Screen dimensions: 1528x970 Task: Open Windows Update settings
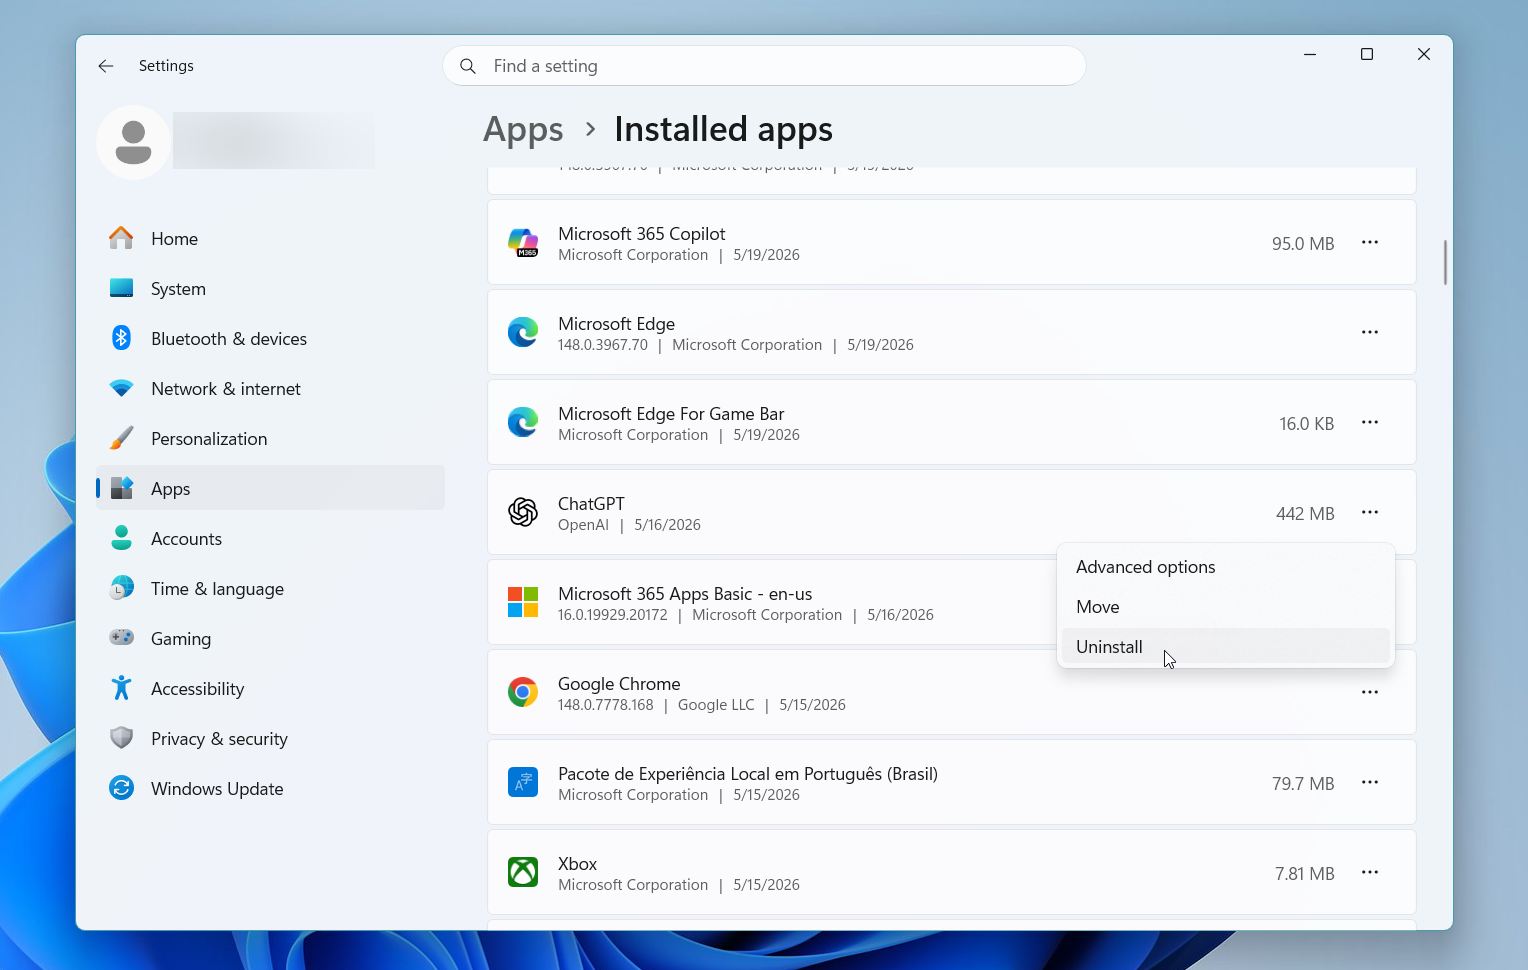(270, 788)
